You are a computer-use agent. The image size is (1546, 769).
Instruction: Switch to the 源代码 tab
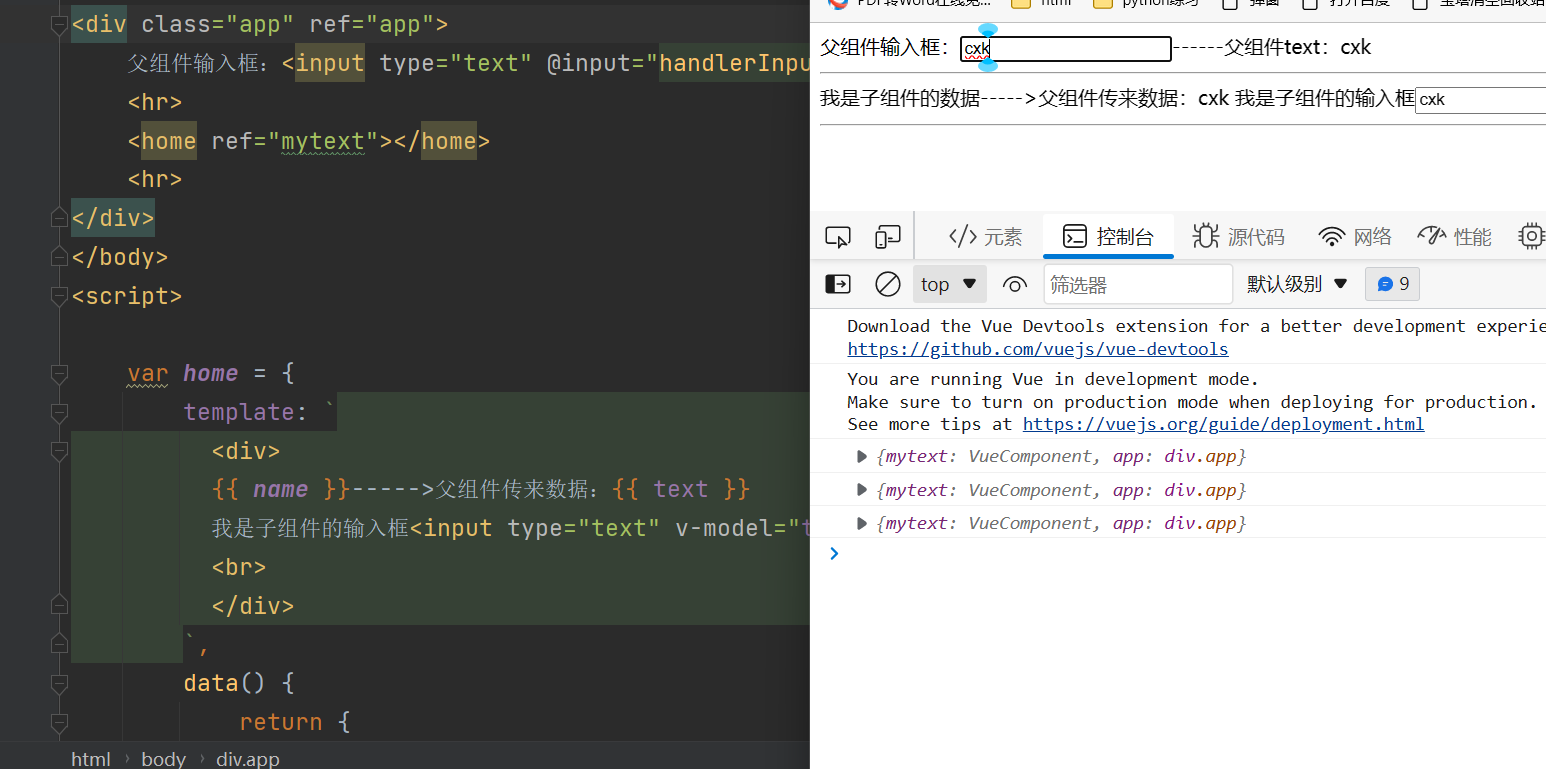click(x=1238, y=236)
